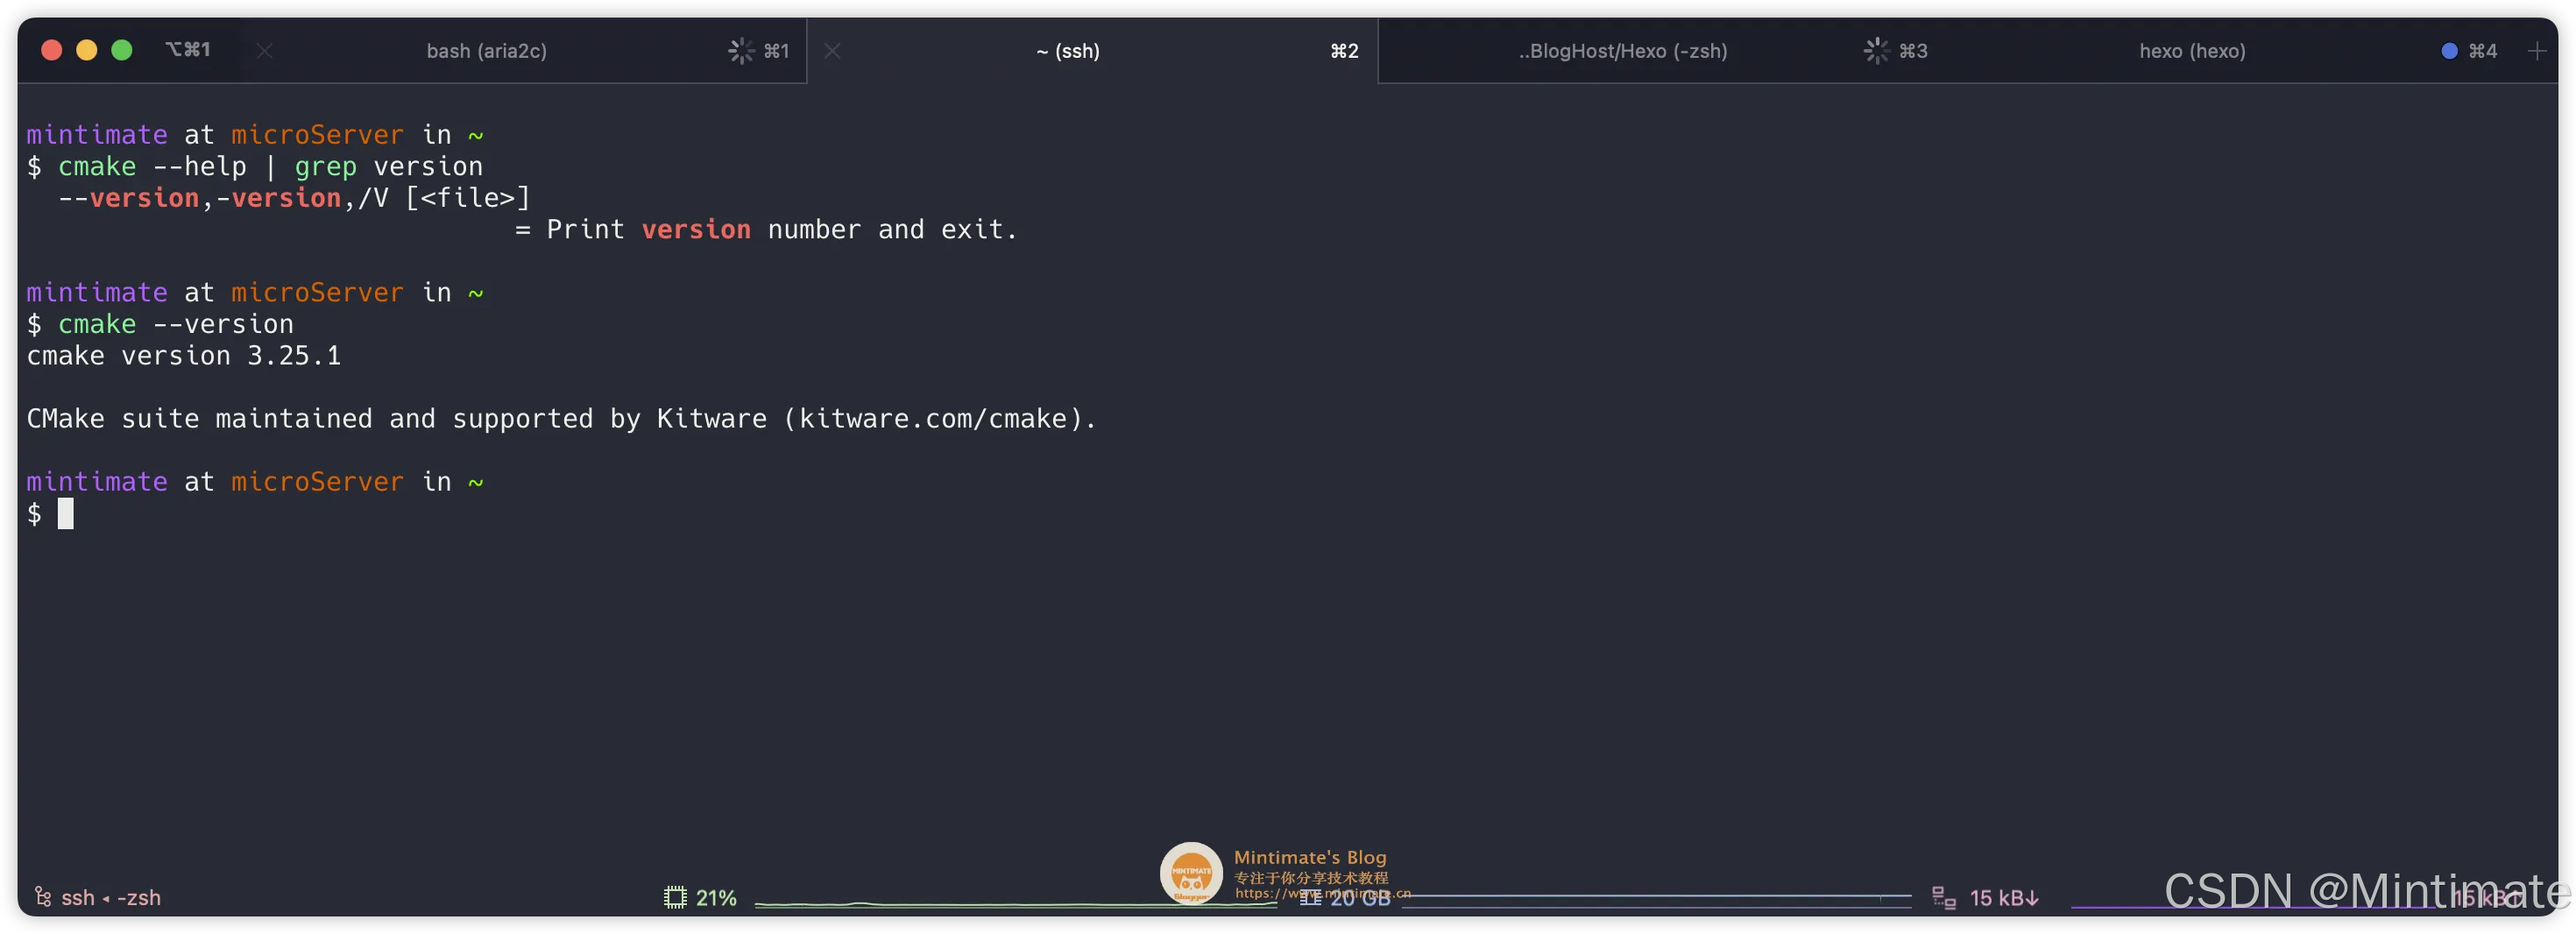Click the ⌘2 shortcut label on ssh tab
Image resolution: width=2576 pixels, height=934 pixels.
pos(1344,51)
